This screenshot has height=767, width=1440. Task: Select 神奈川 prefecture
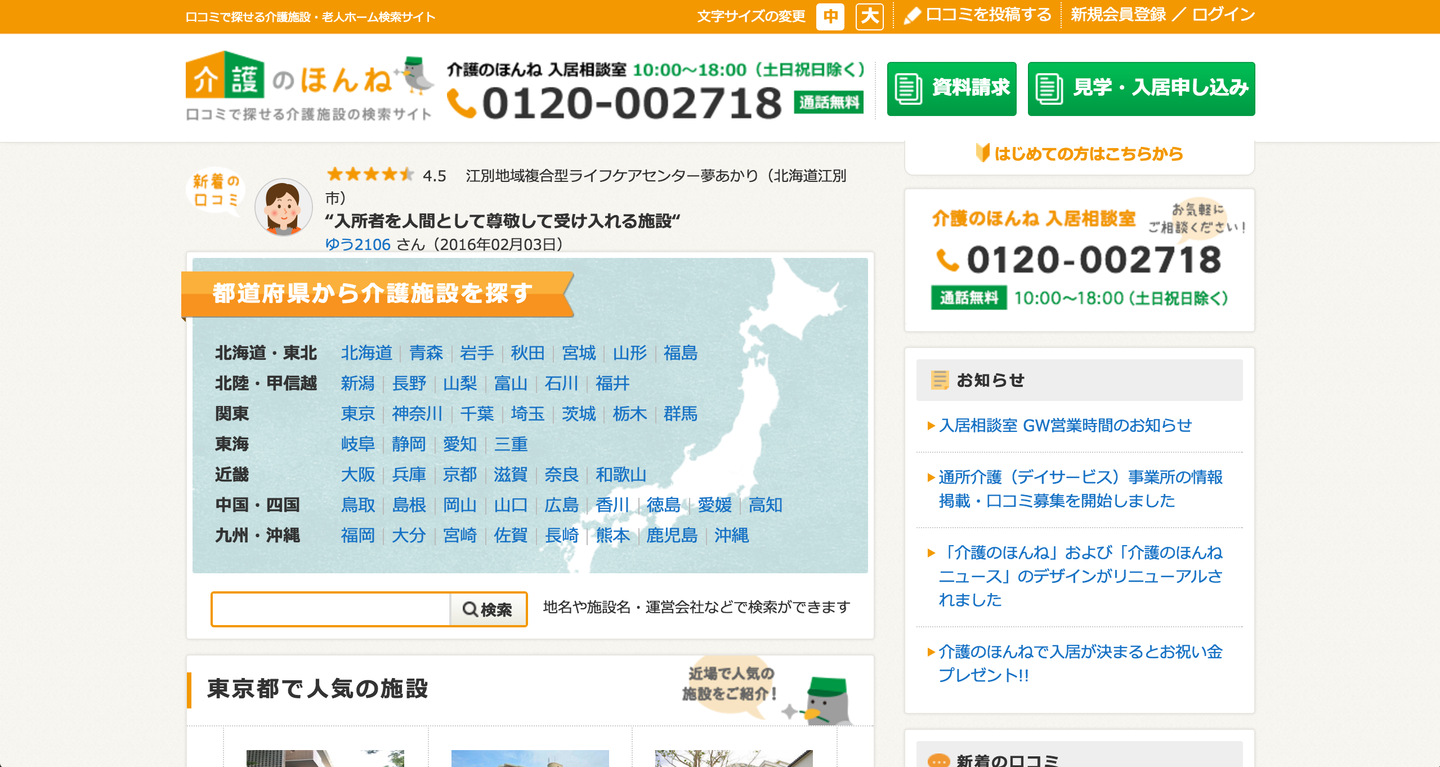pyautogui.click(x=418, y=414)
